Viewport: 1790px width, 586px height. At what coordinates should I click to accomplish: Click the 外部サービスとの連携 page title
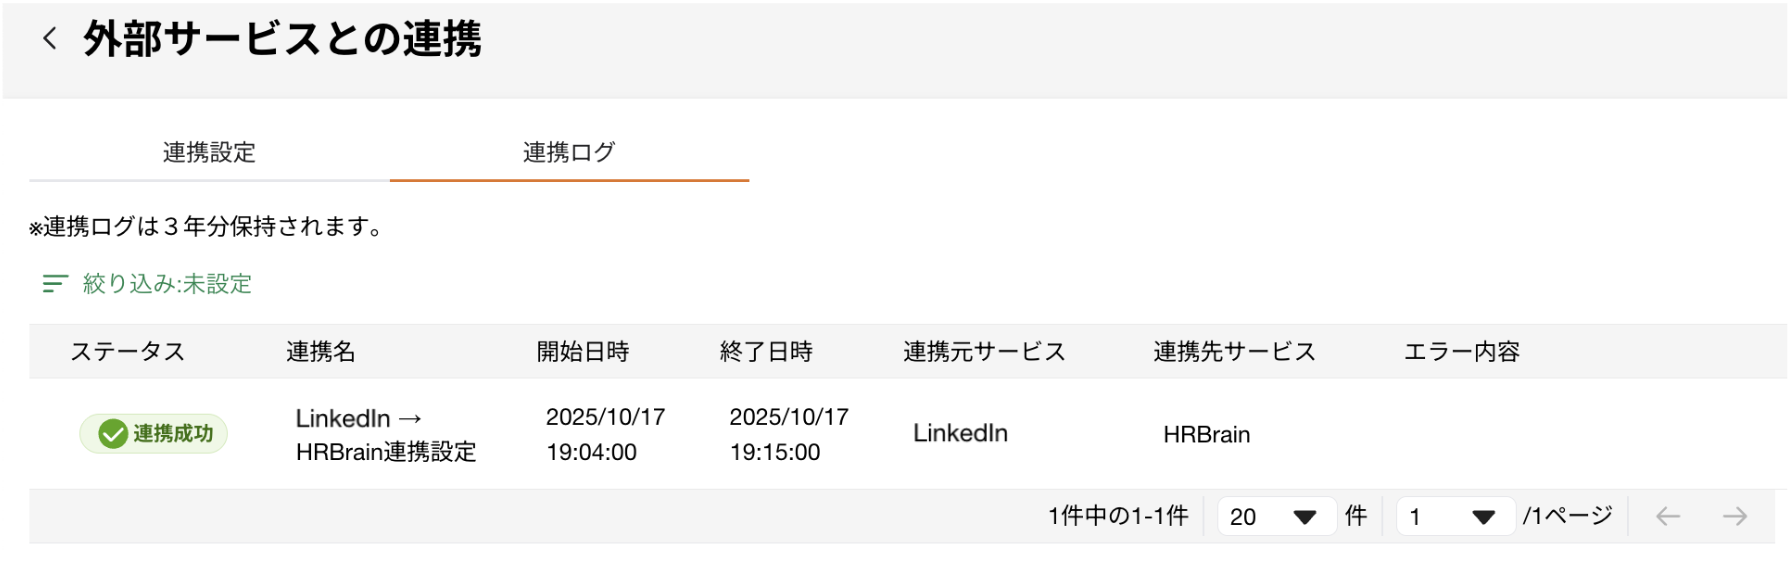(282, 39)
